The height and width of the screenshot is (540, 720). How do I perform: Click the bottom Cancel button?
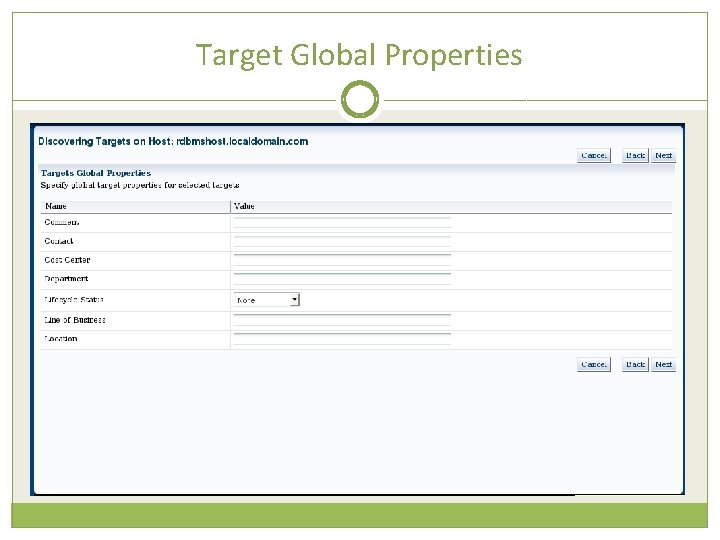(594, 365)
